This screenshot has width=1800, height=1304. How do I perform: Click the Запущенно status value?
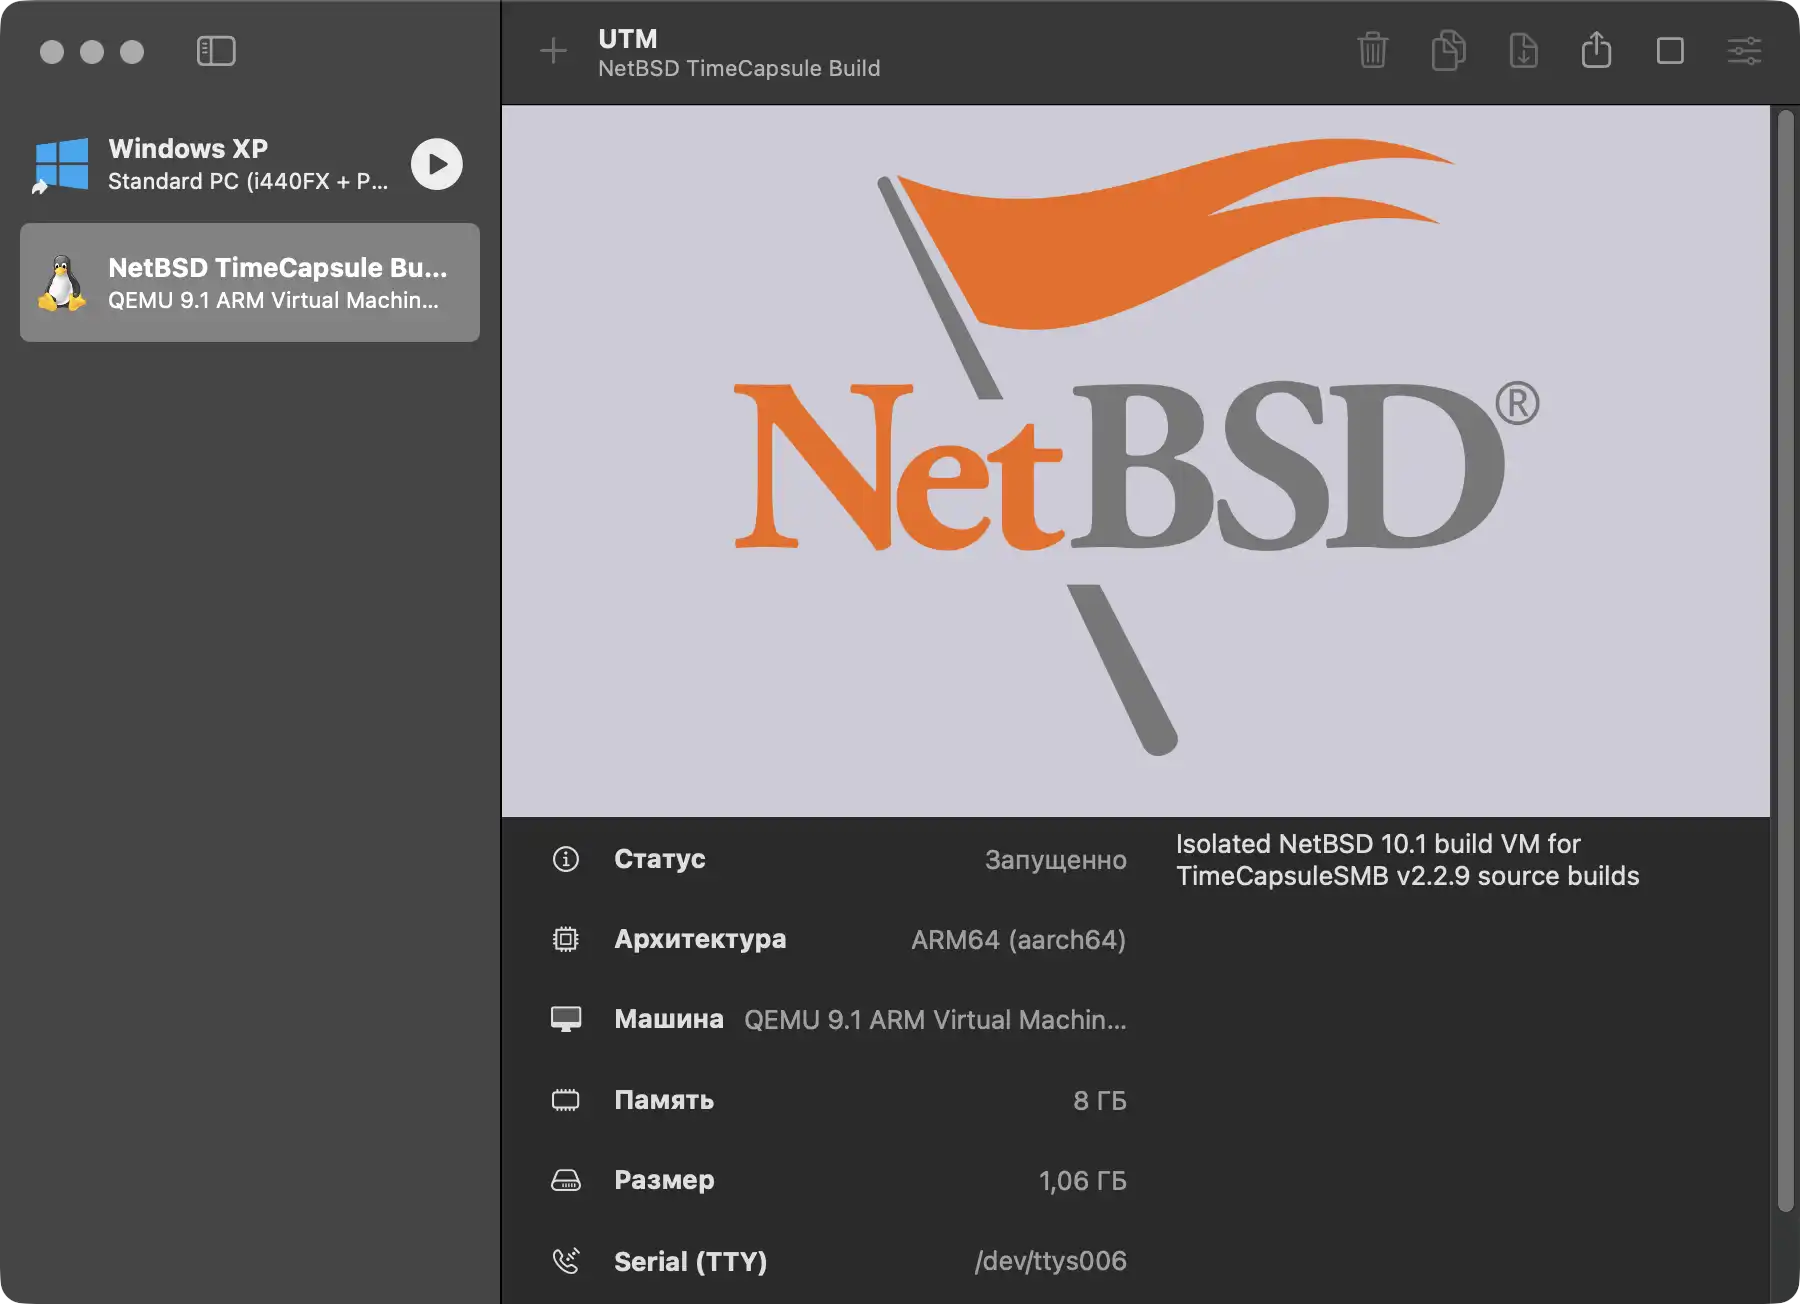(1056, 860)
